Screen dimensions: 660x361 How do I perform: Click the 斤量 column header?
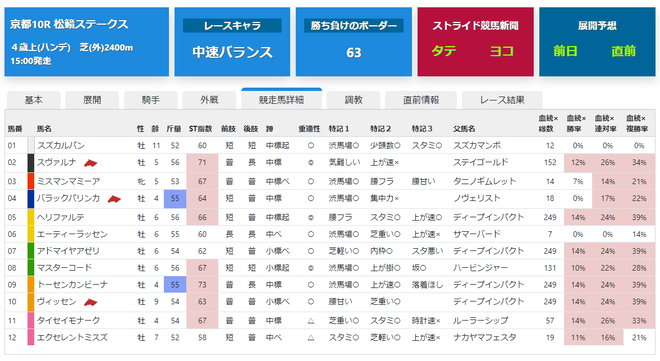173,129
